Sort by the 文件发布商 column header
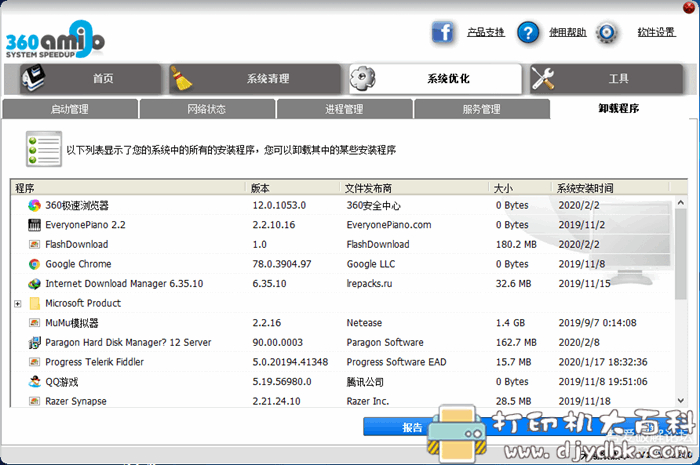 click(414, 188)
